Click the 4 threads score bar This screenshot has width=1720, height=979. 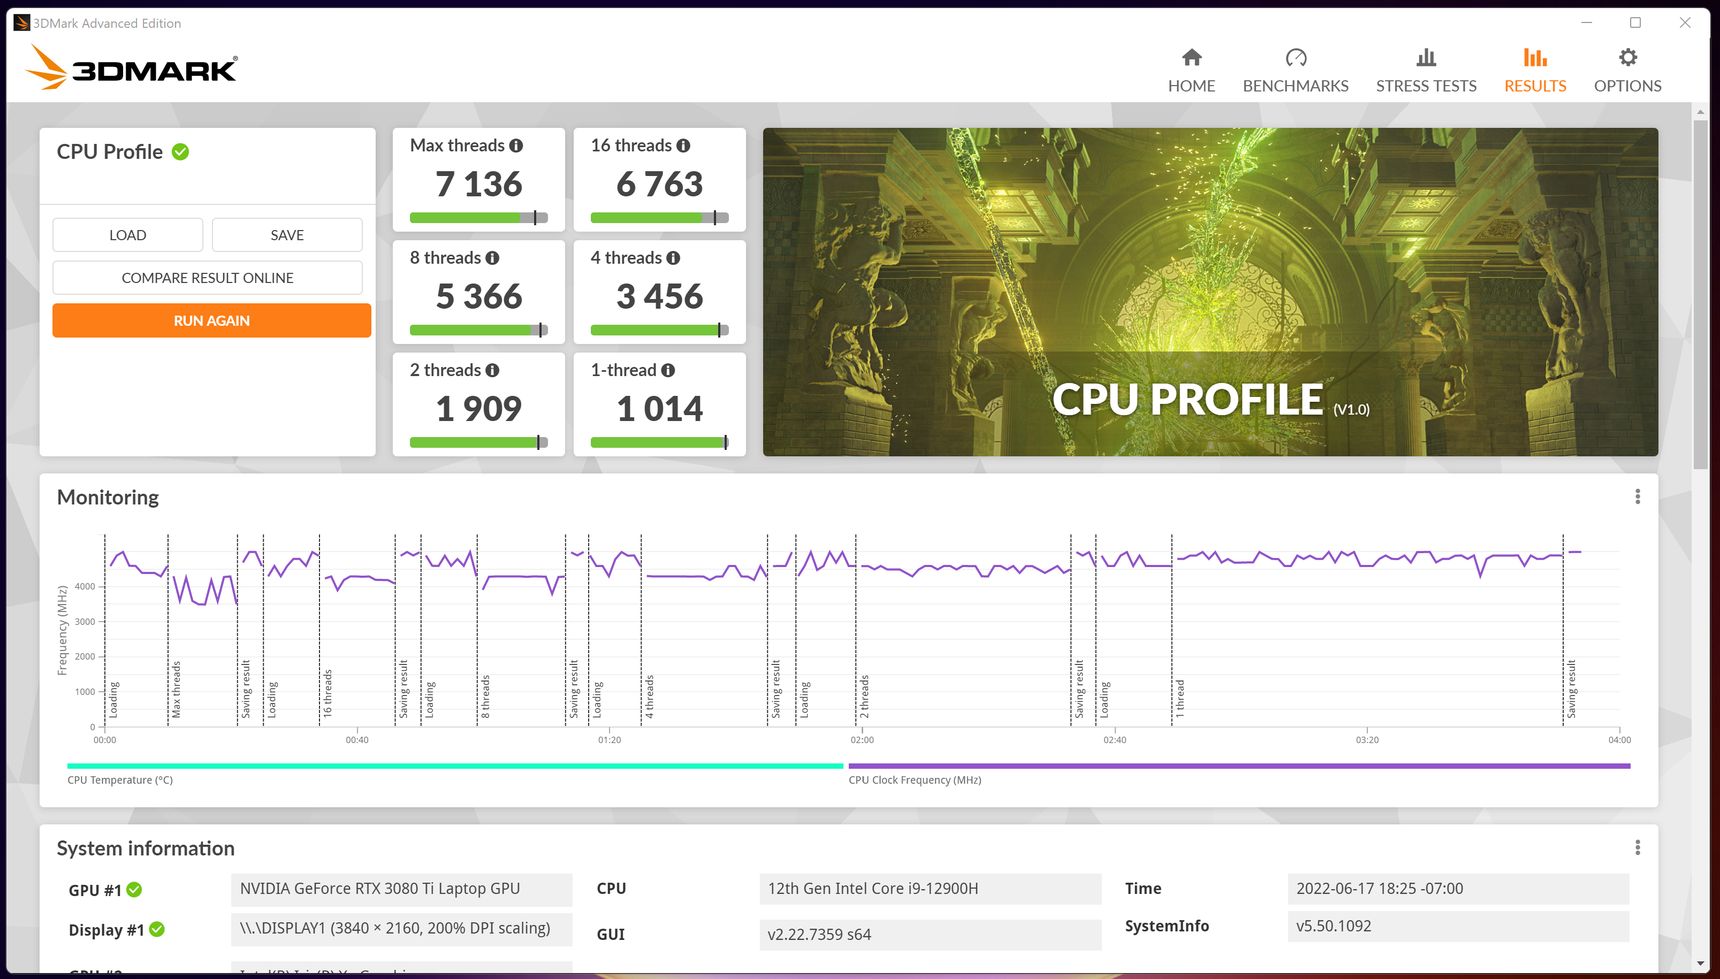pos(660,330)
